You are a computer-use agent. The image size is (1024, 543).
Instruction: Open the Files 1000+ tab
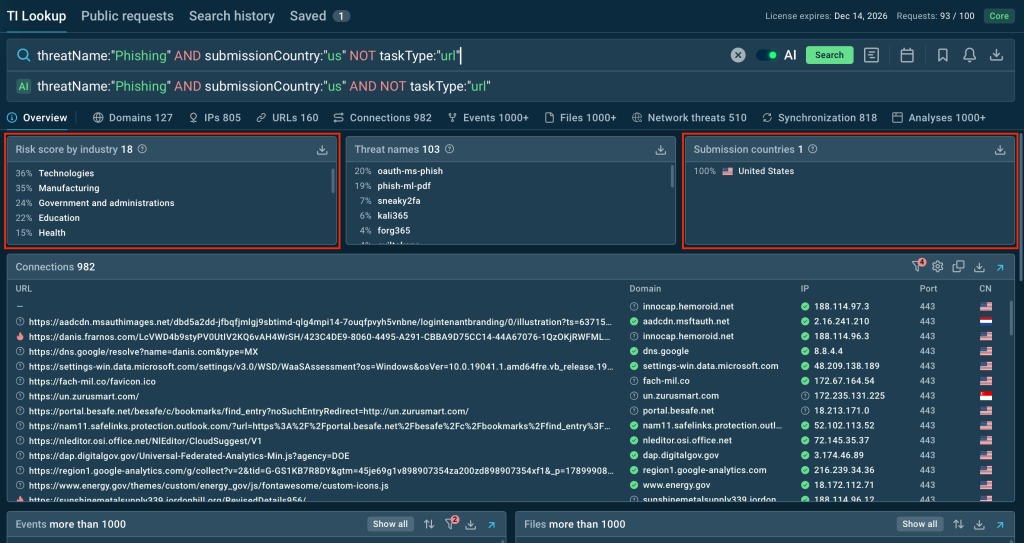580,118
